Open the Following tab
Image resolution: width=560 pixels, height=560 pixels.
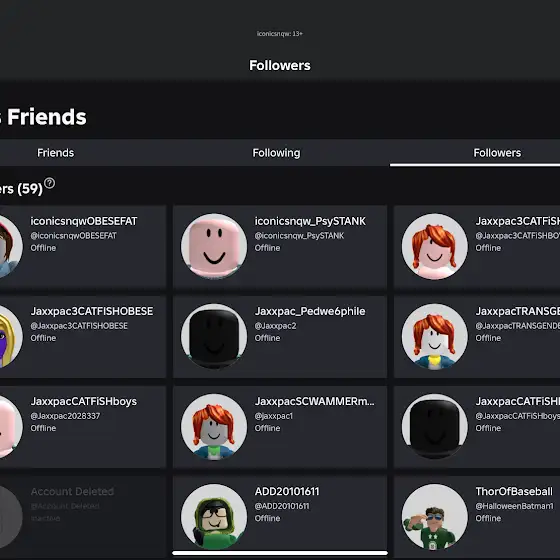(x=276, y=153)
